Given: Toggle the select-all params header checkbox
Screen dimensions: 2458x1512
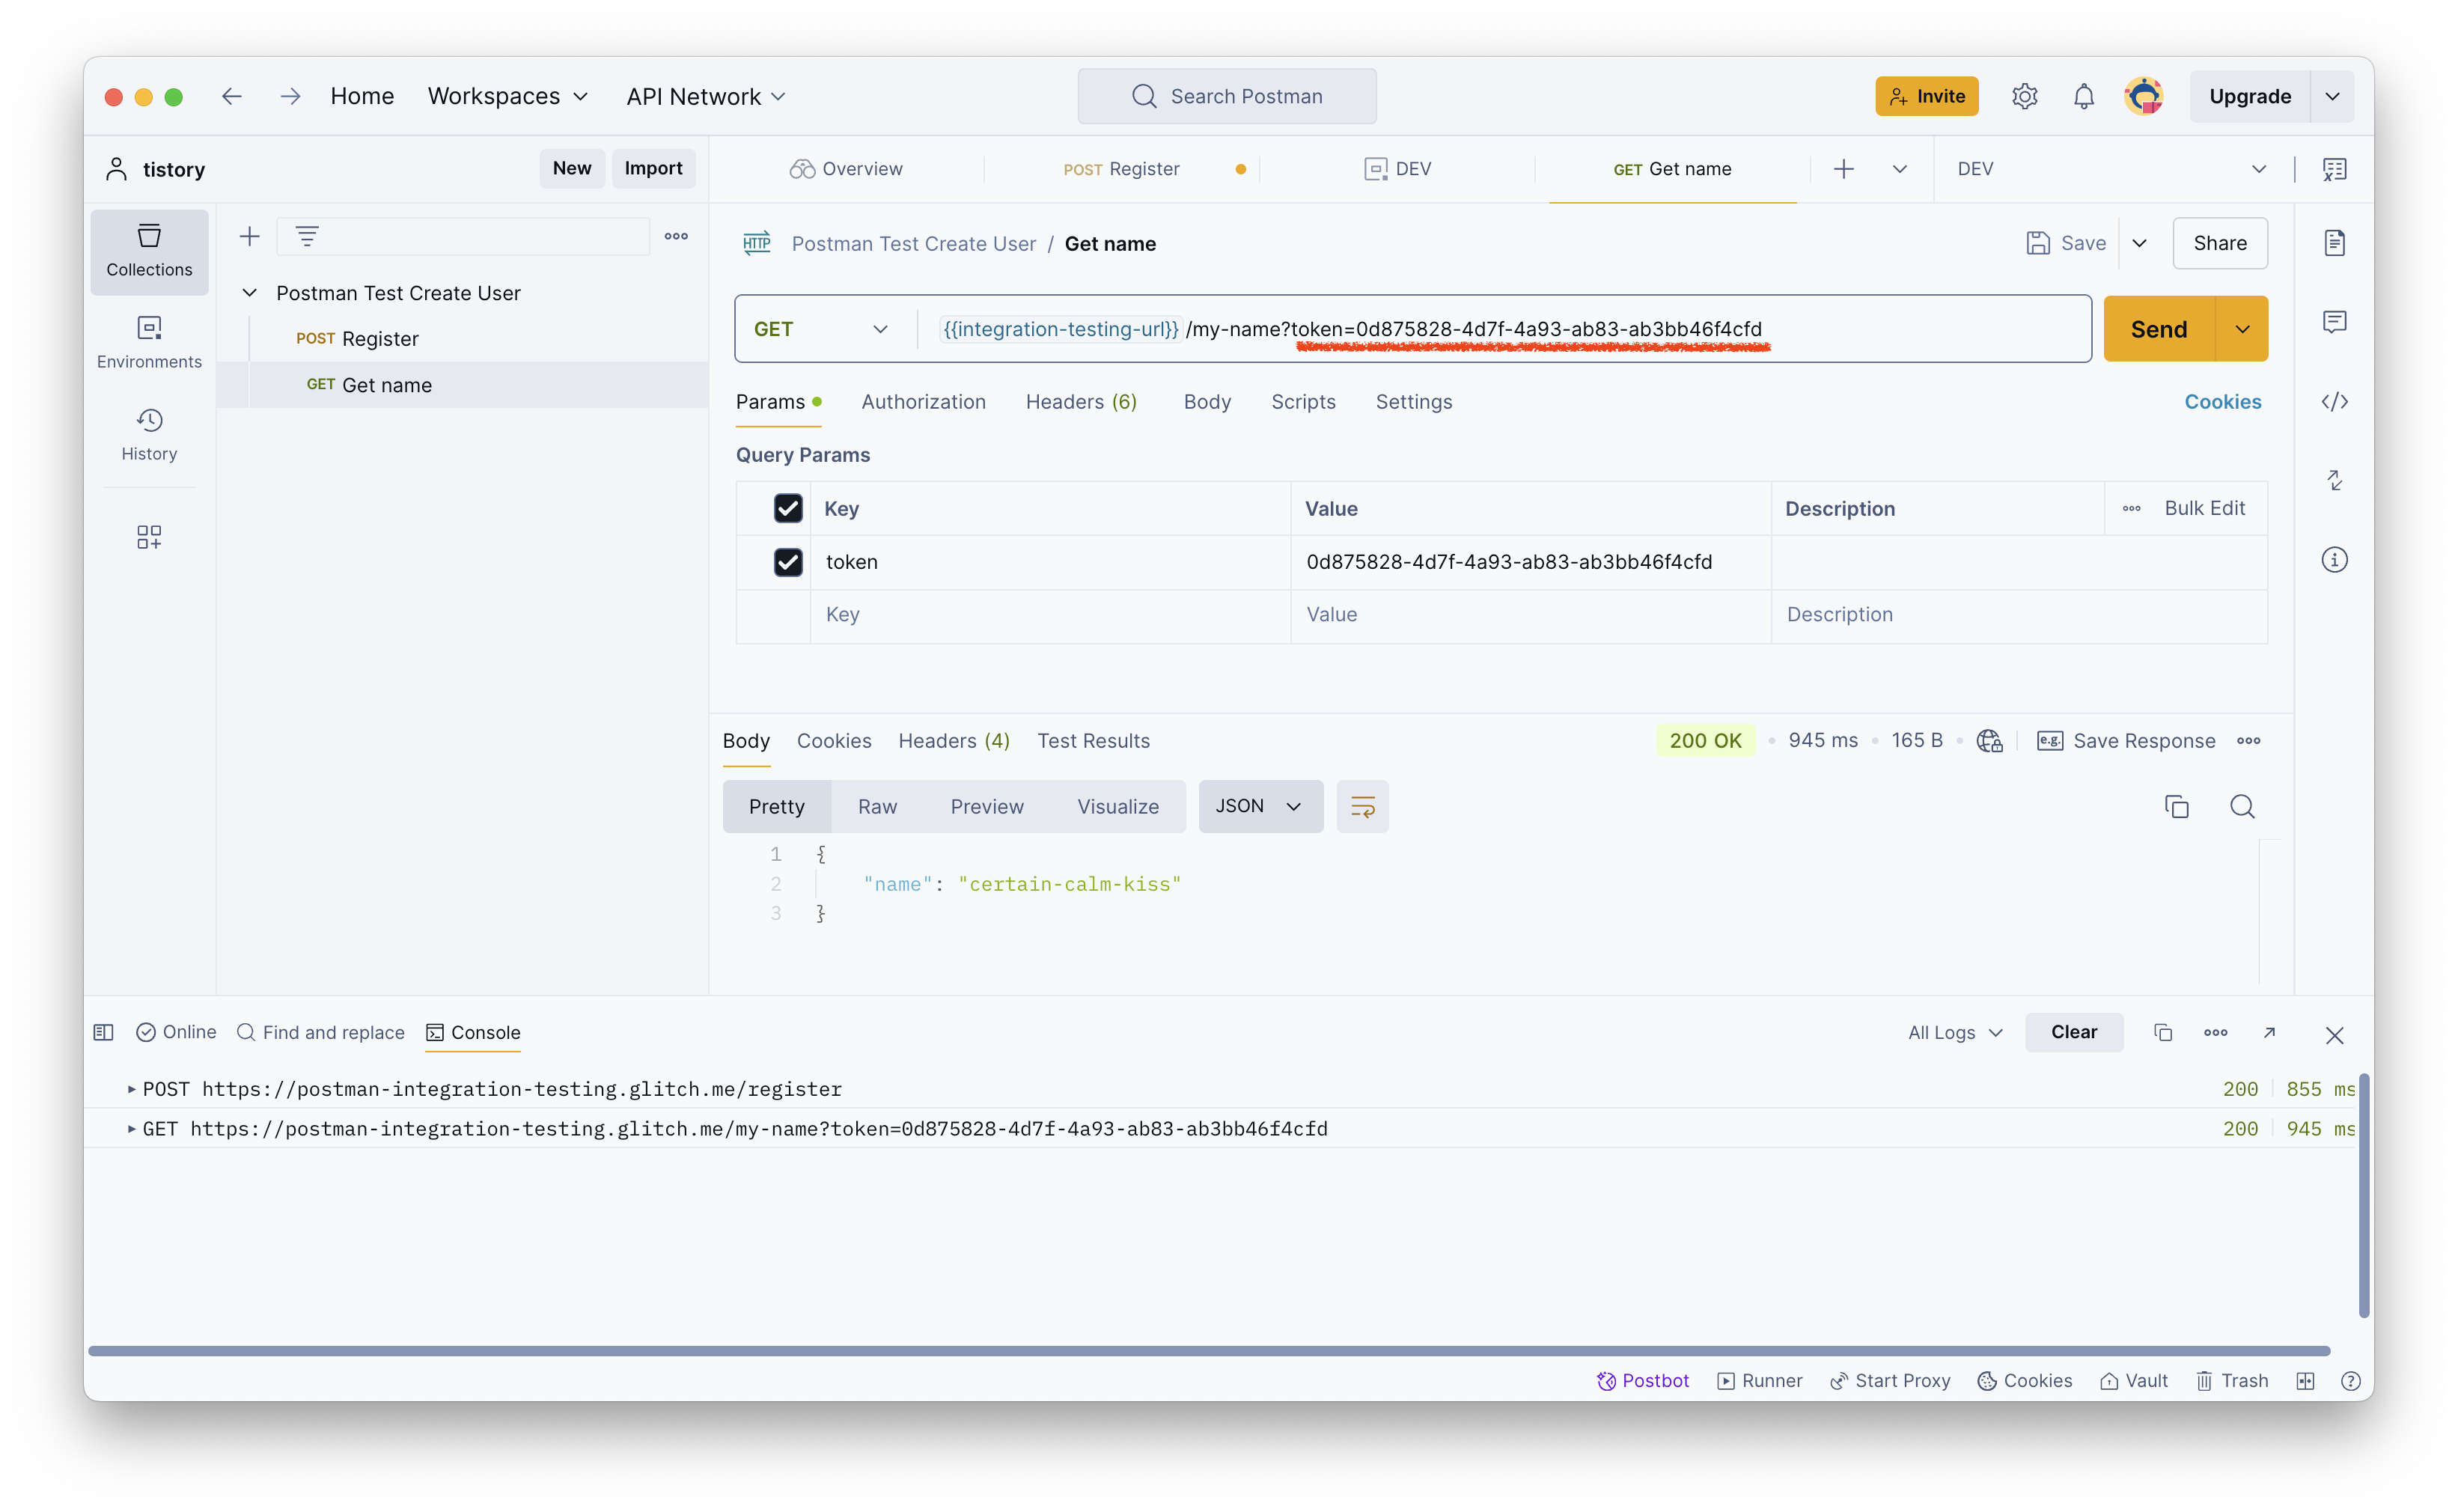Looking at the screenshot, I should [788, 508].
